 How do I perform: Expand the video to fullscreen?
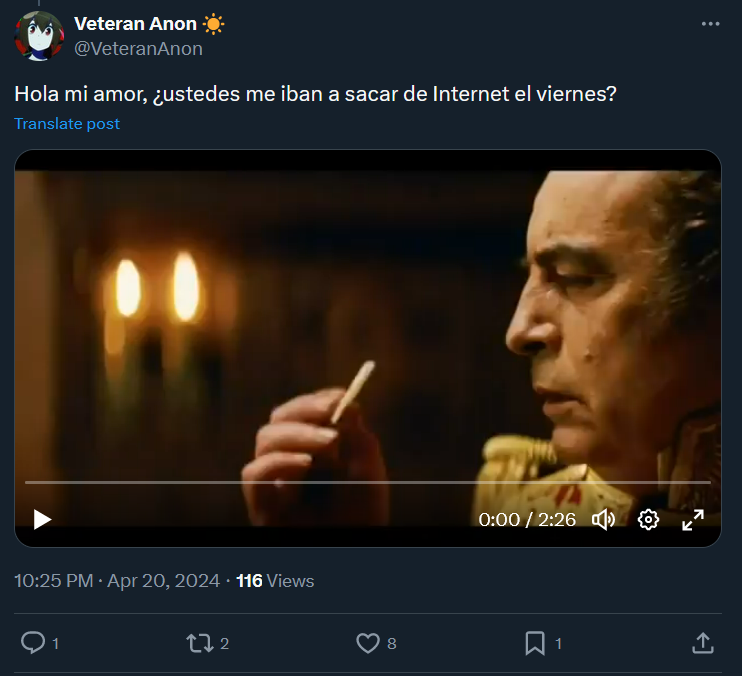(693, 519)
